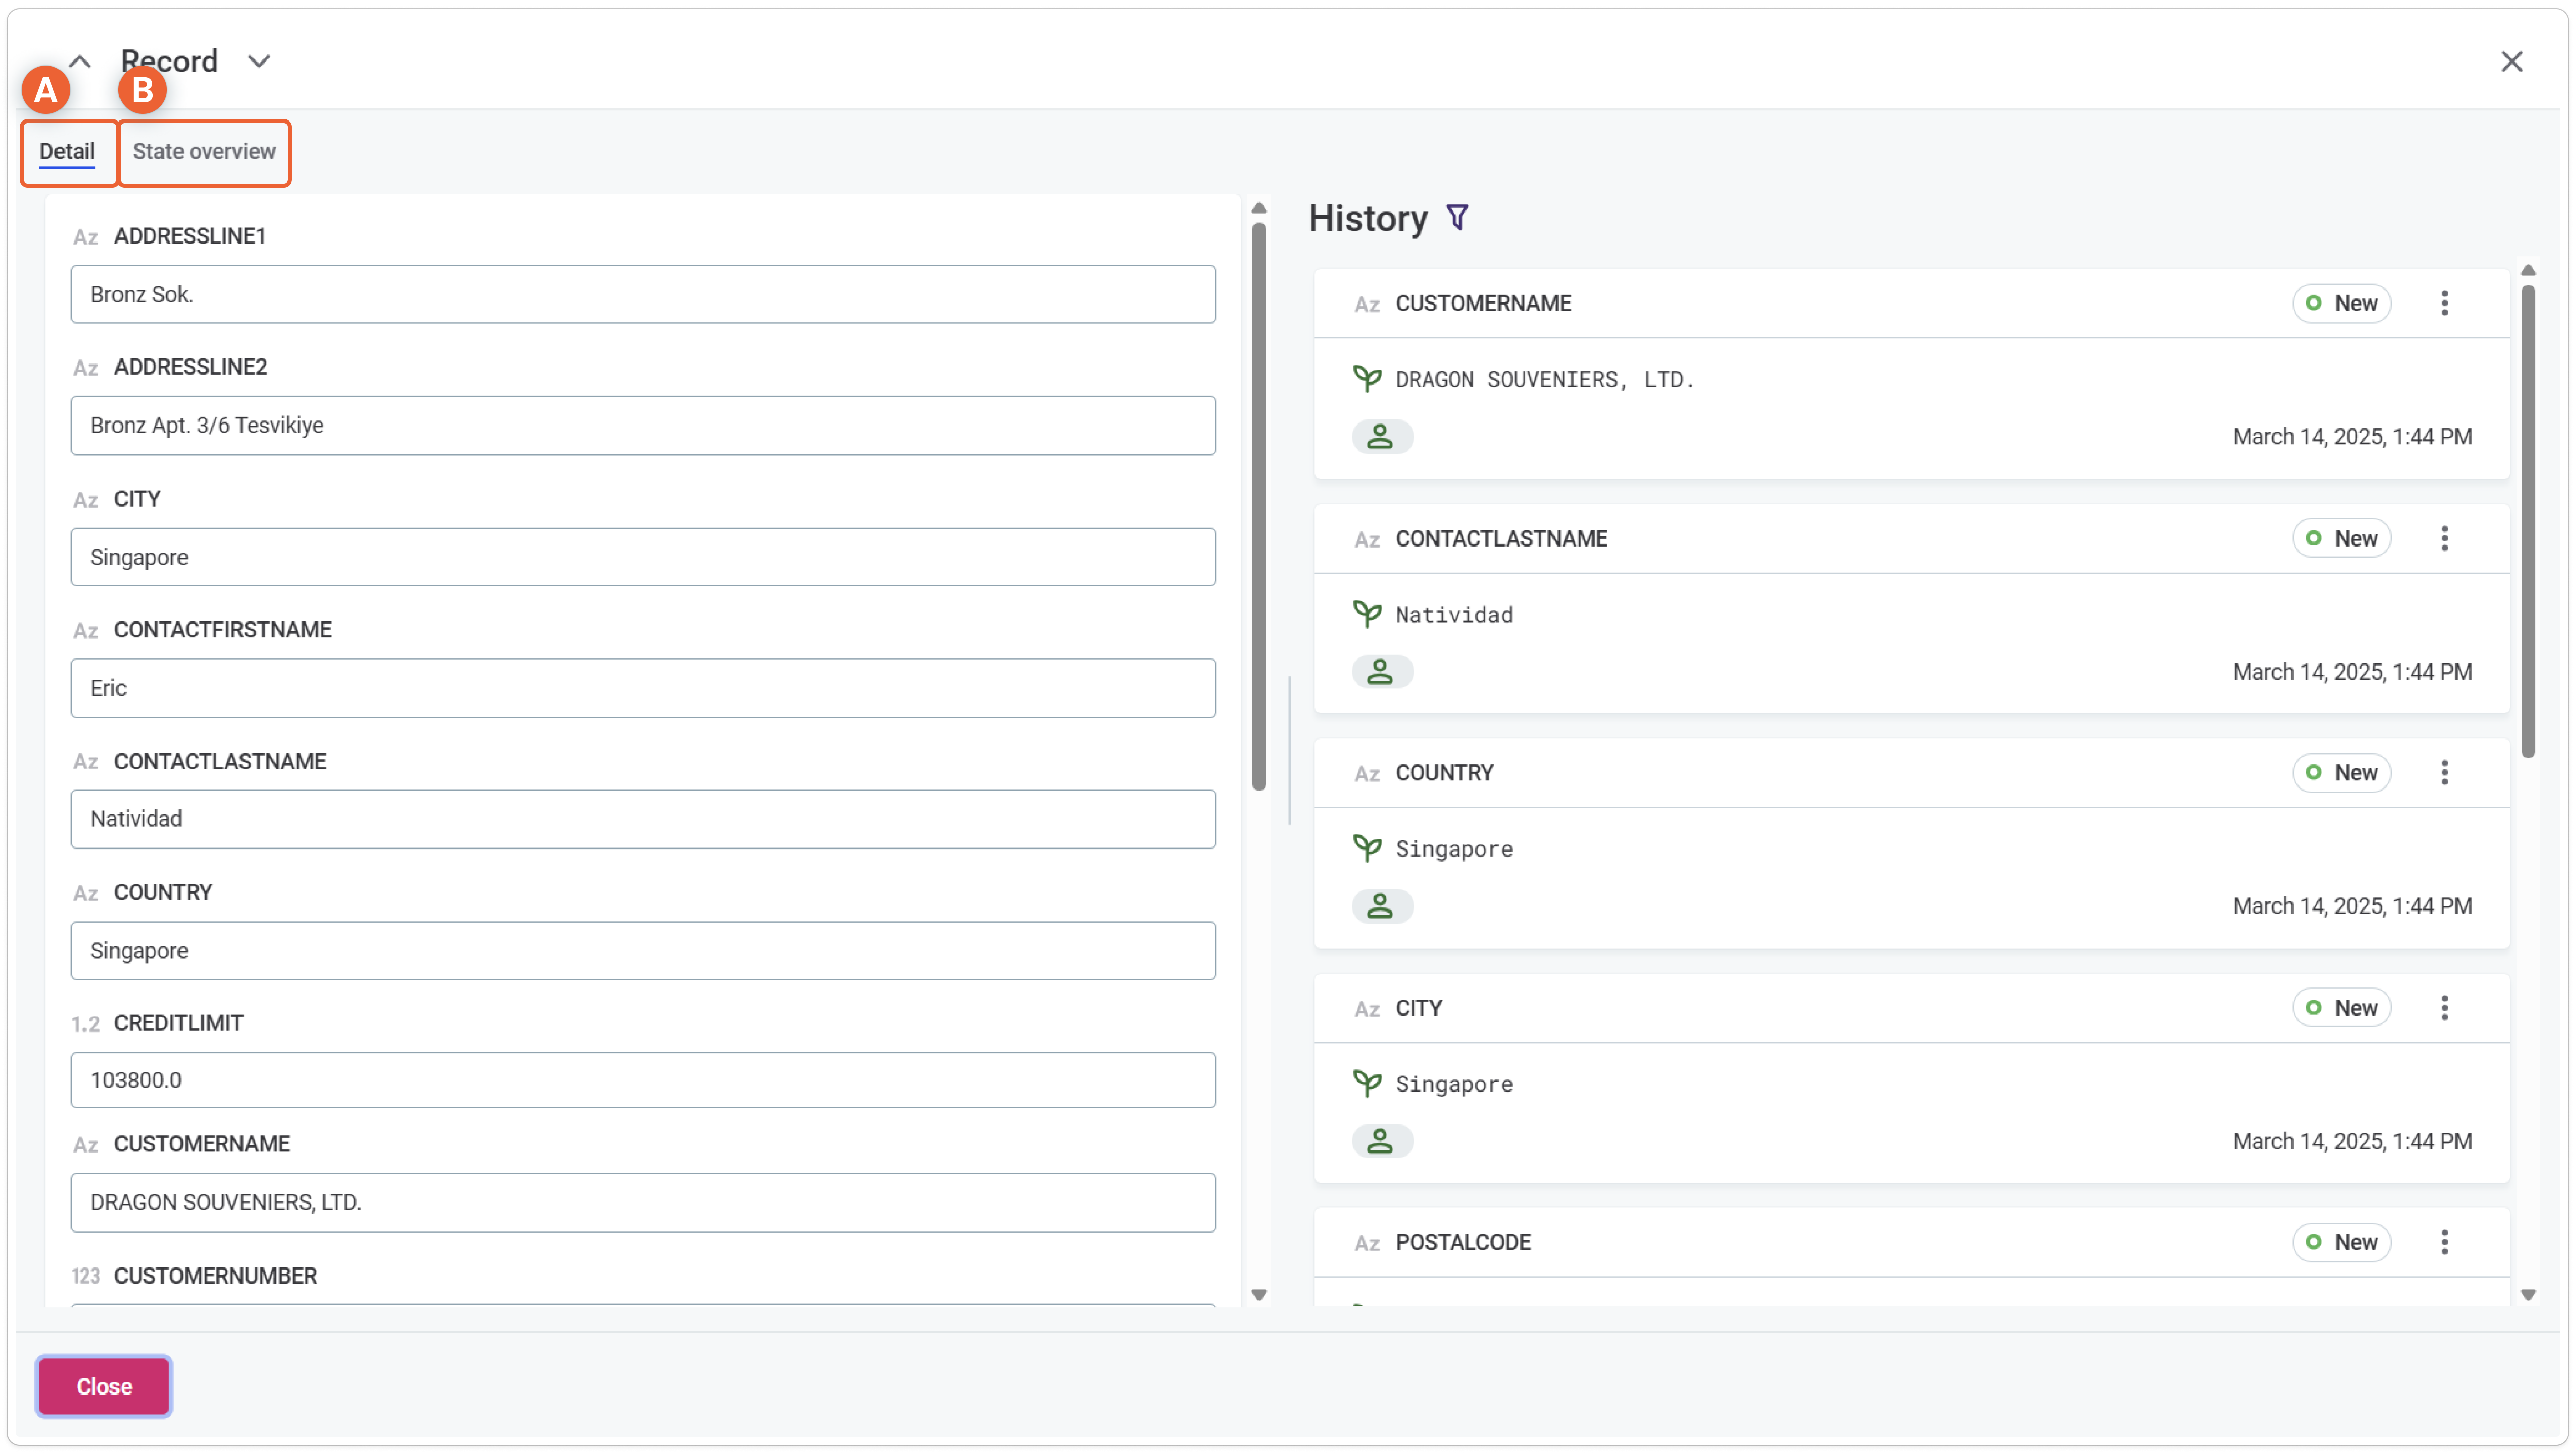Click the New badge on the CITY entry
Image resolution: width=2576 pixels, height=1455 pixels.
click(2342, 1007)
